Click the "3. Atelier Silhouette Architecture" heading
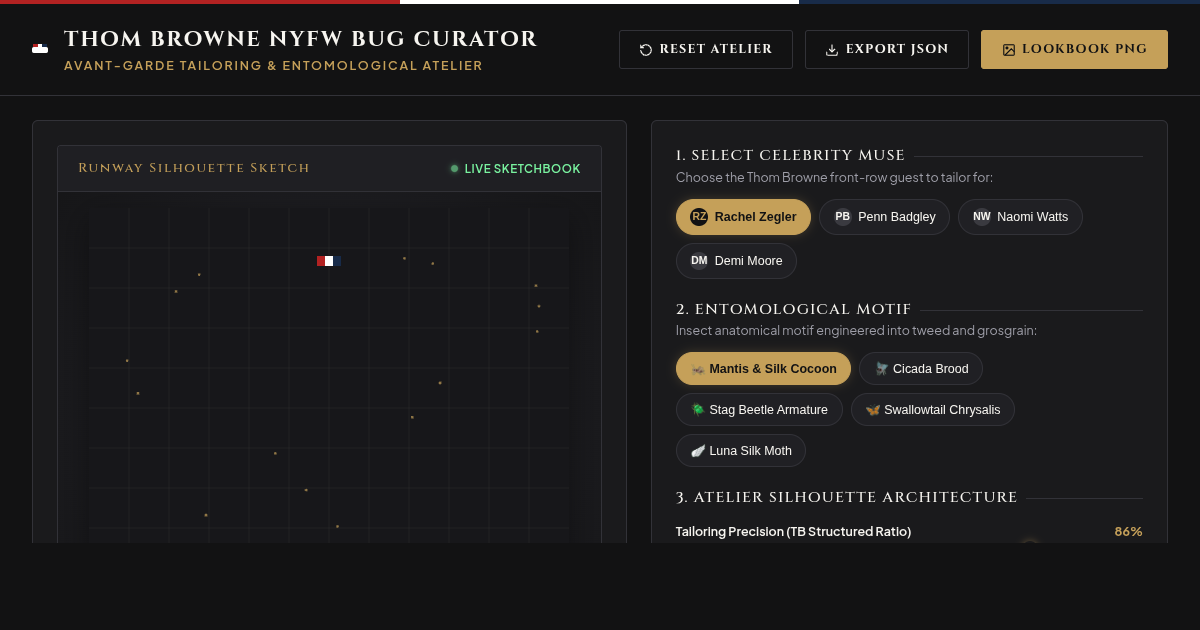The width and height of the screenshot is (1200, 630). (846, 498)
